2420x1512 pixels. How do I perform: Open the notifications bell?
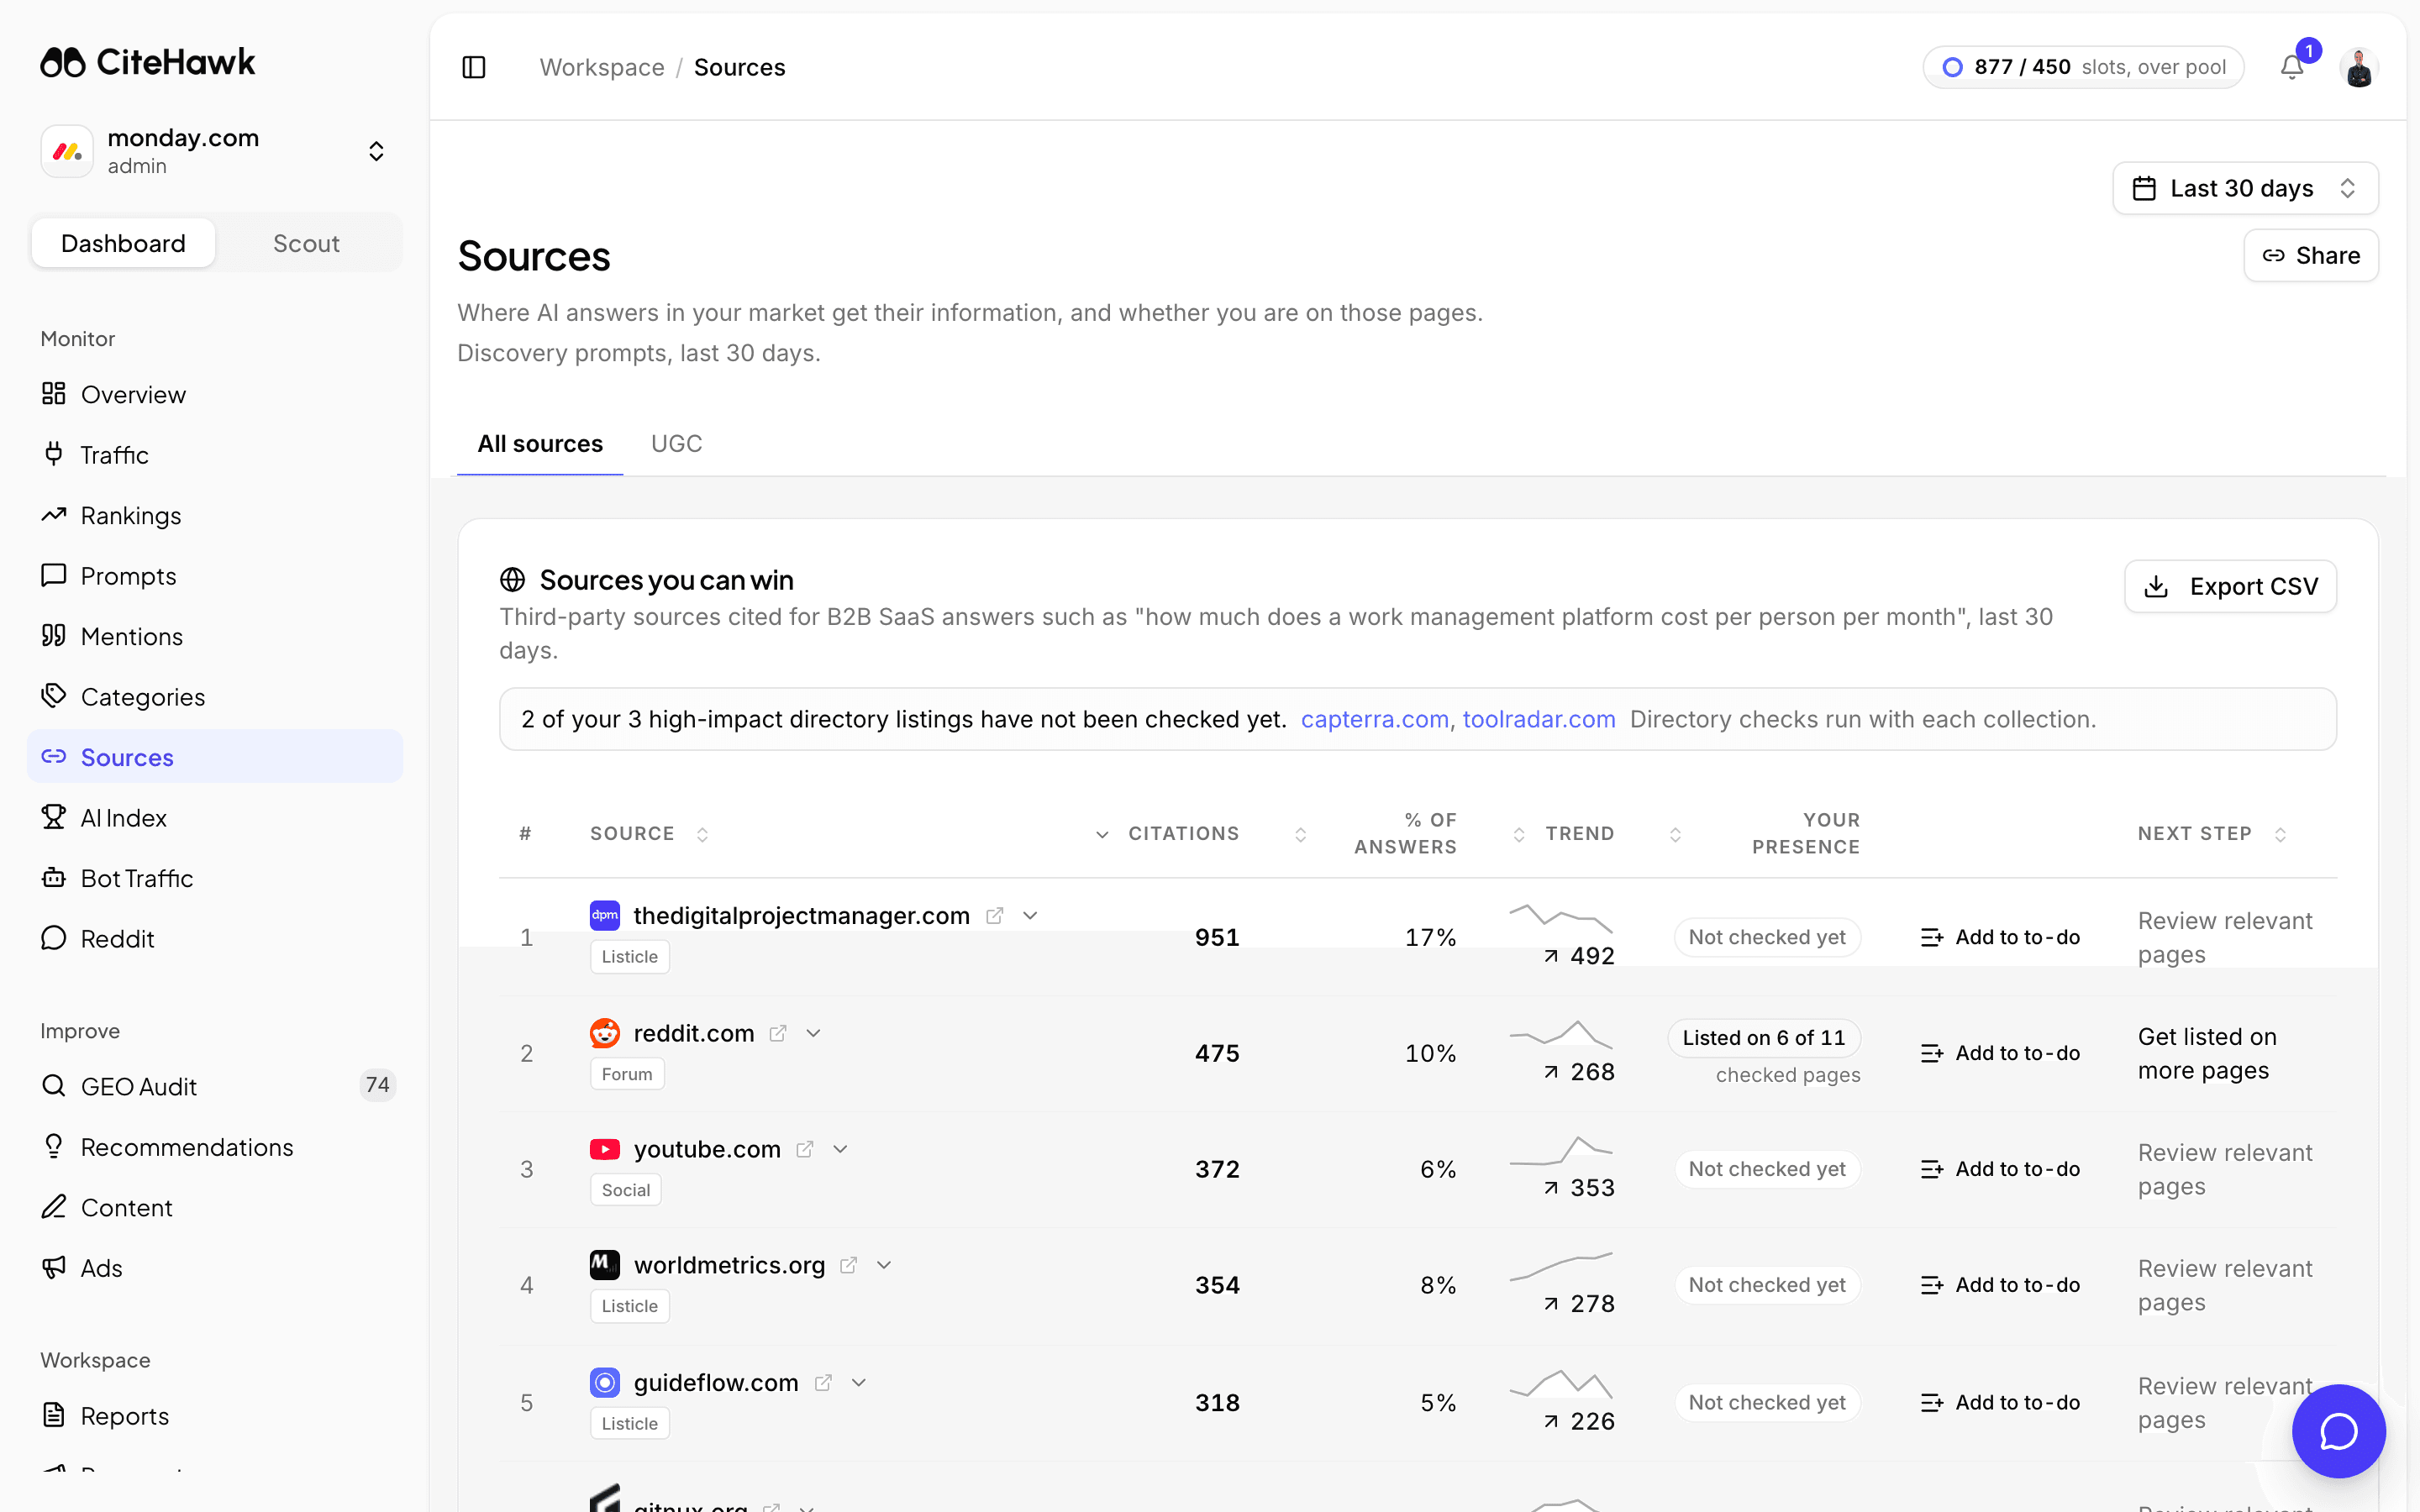tap(2291, 67)
